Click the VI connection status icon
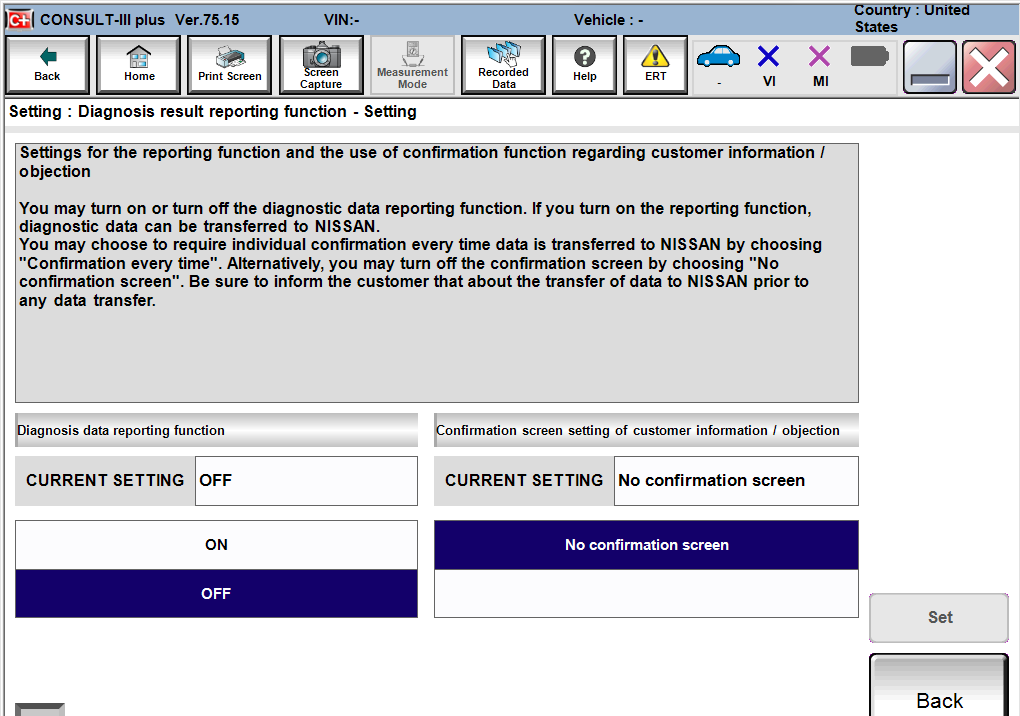The width and height of the screenshot is (1020, 716). (x=769, y=60)
